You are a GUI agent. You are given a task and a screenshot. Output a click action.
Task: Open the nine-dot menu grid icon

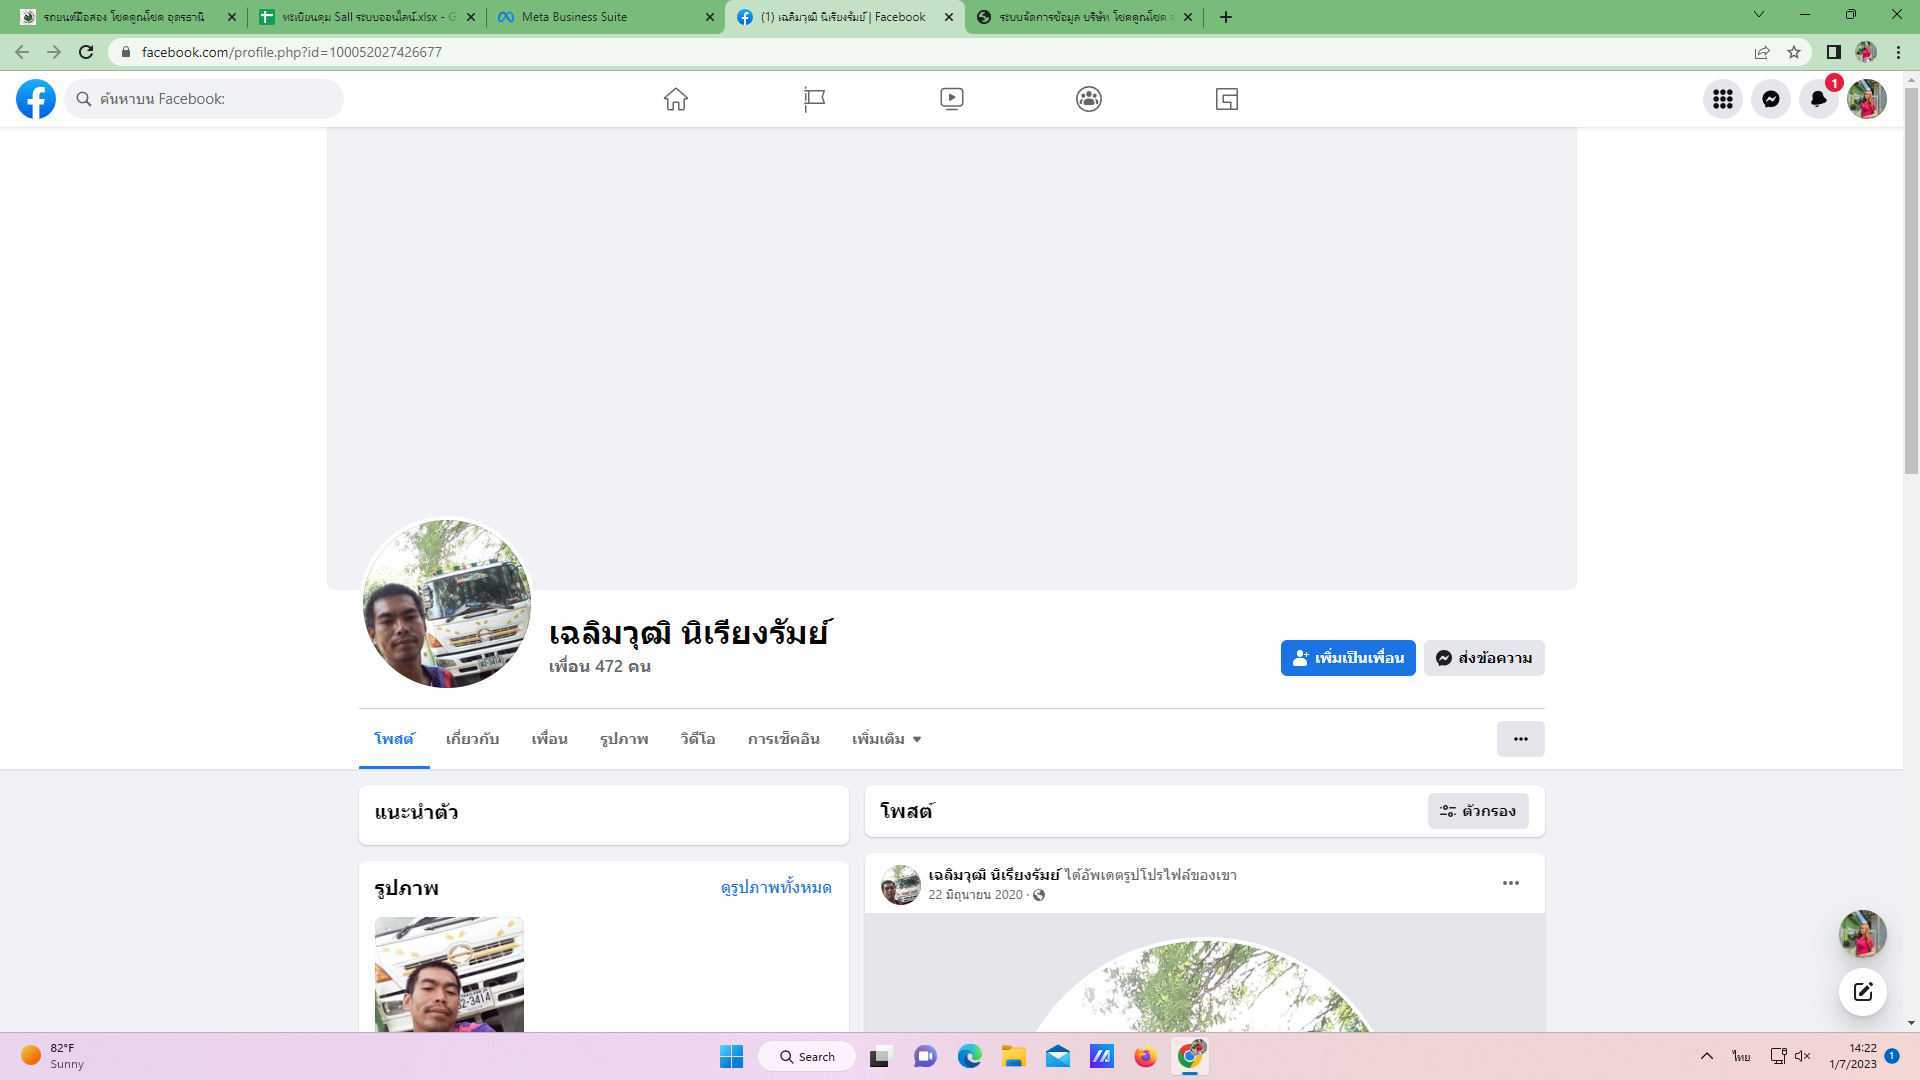click(x=1722, y=99)
